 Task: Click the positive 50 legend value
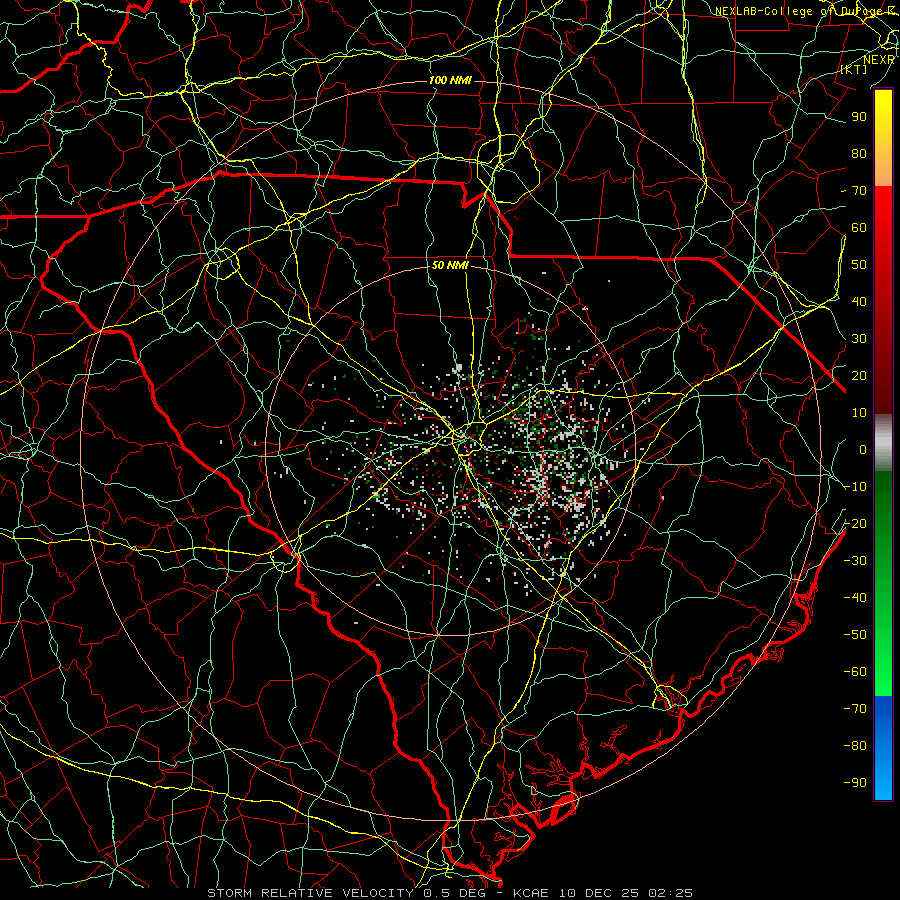[859, 265]
